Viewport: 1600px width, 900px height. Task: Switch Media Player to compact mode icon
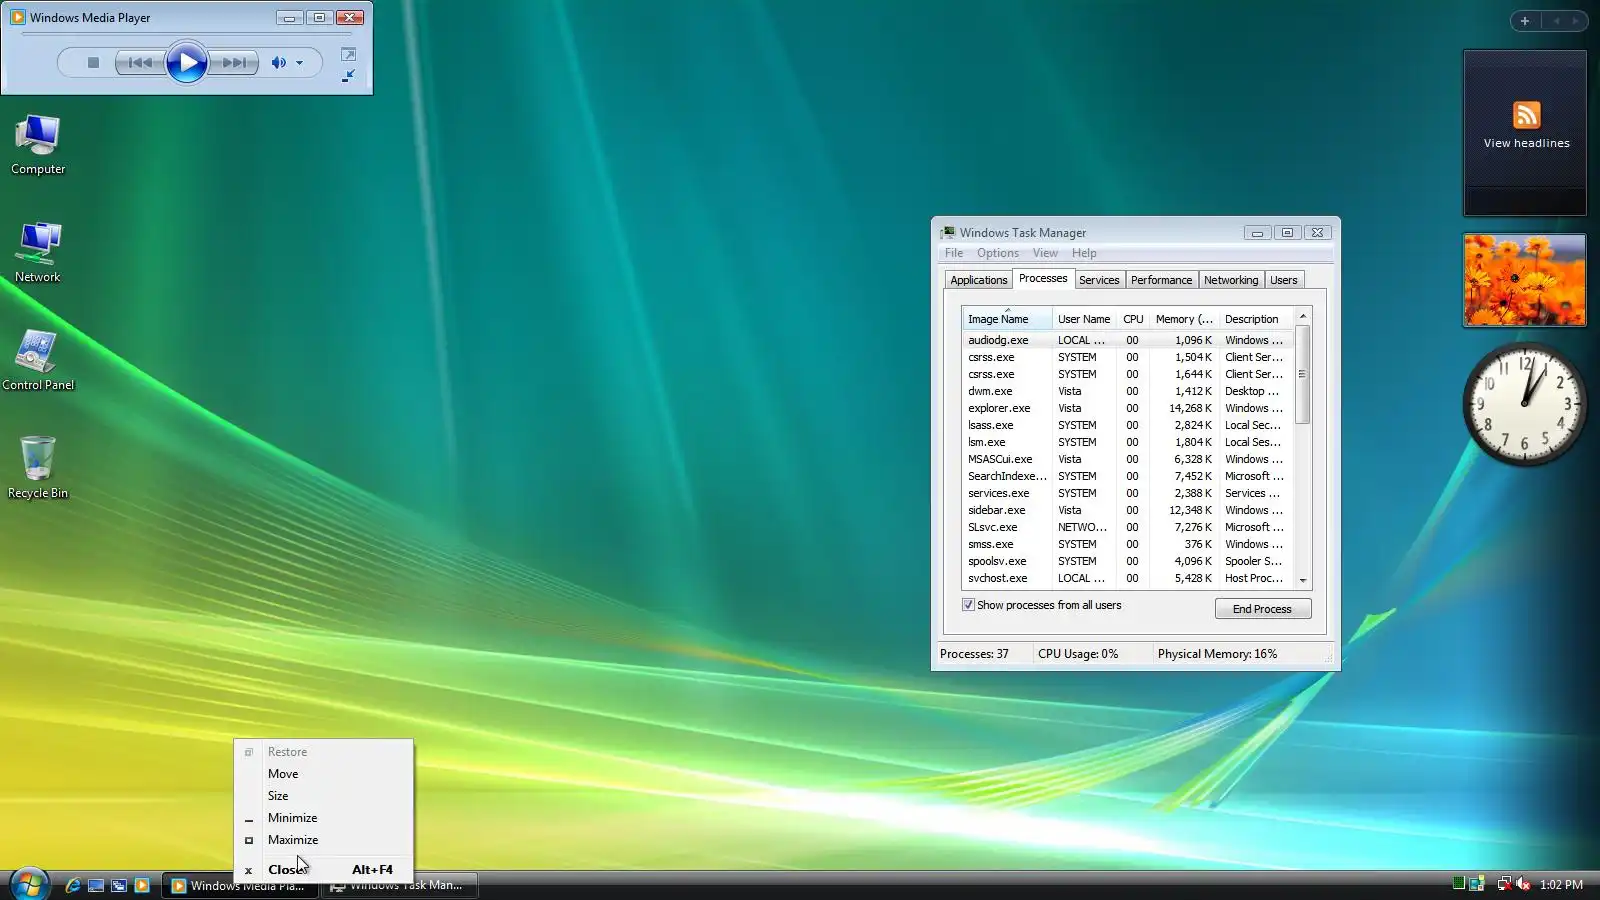[348, 76]
